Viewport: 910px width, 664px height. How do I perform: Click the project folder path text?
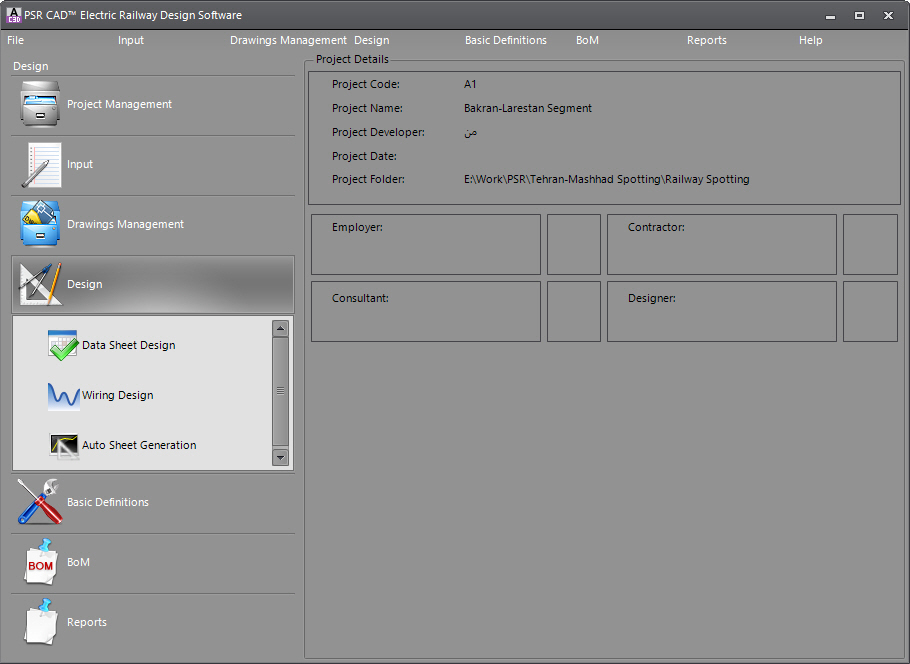[606, 179]
